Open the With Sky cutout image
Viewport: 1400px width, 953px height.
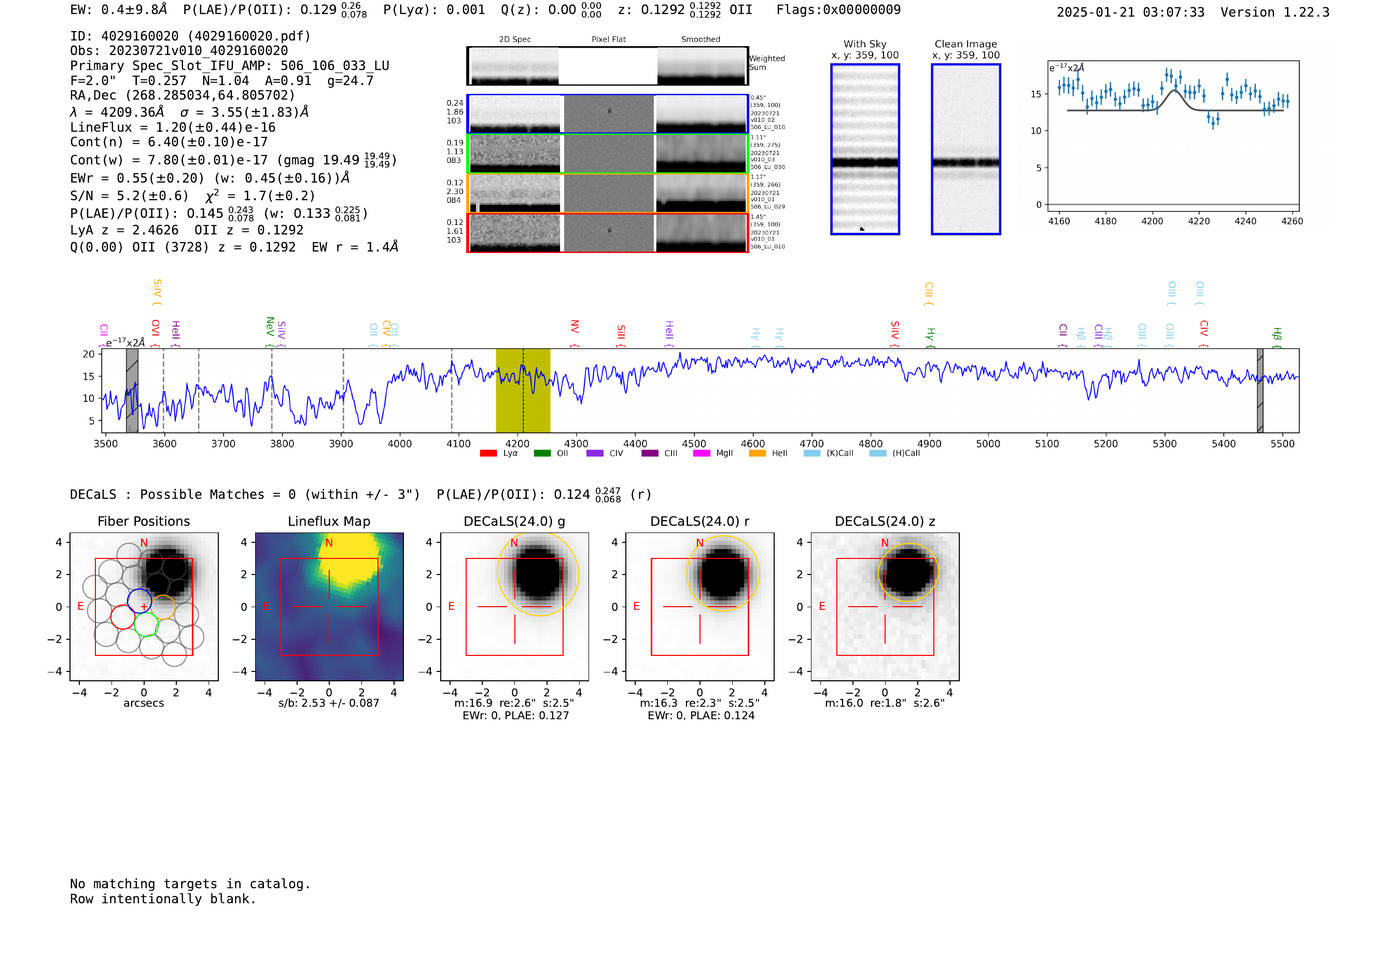click(865, 149)
